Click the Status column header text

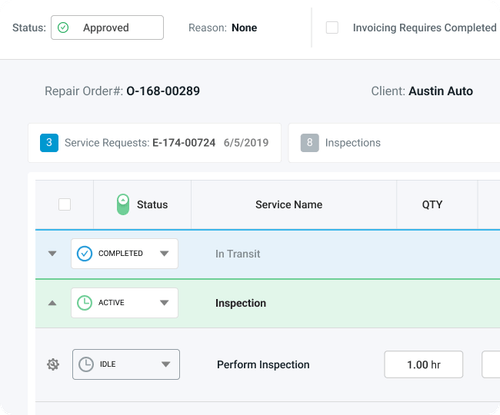(x=152, y=204)
